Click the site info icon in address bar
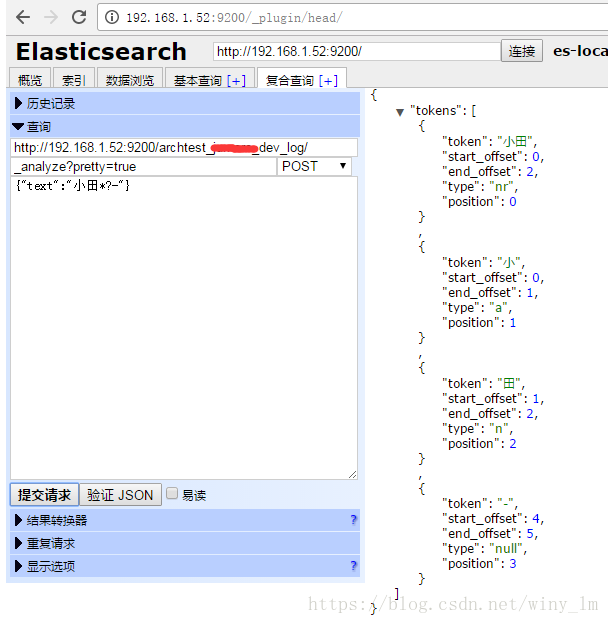609x624 pixels. point(112,17)
